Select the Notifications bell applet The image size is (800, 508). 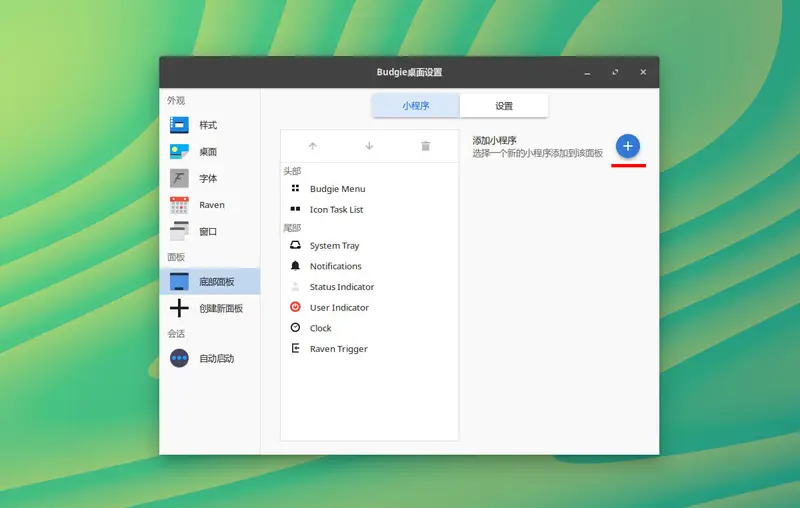[335, 266]
